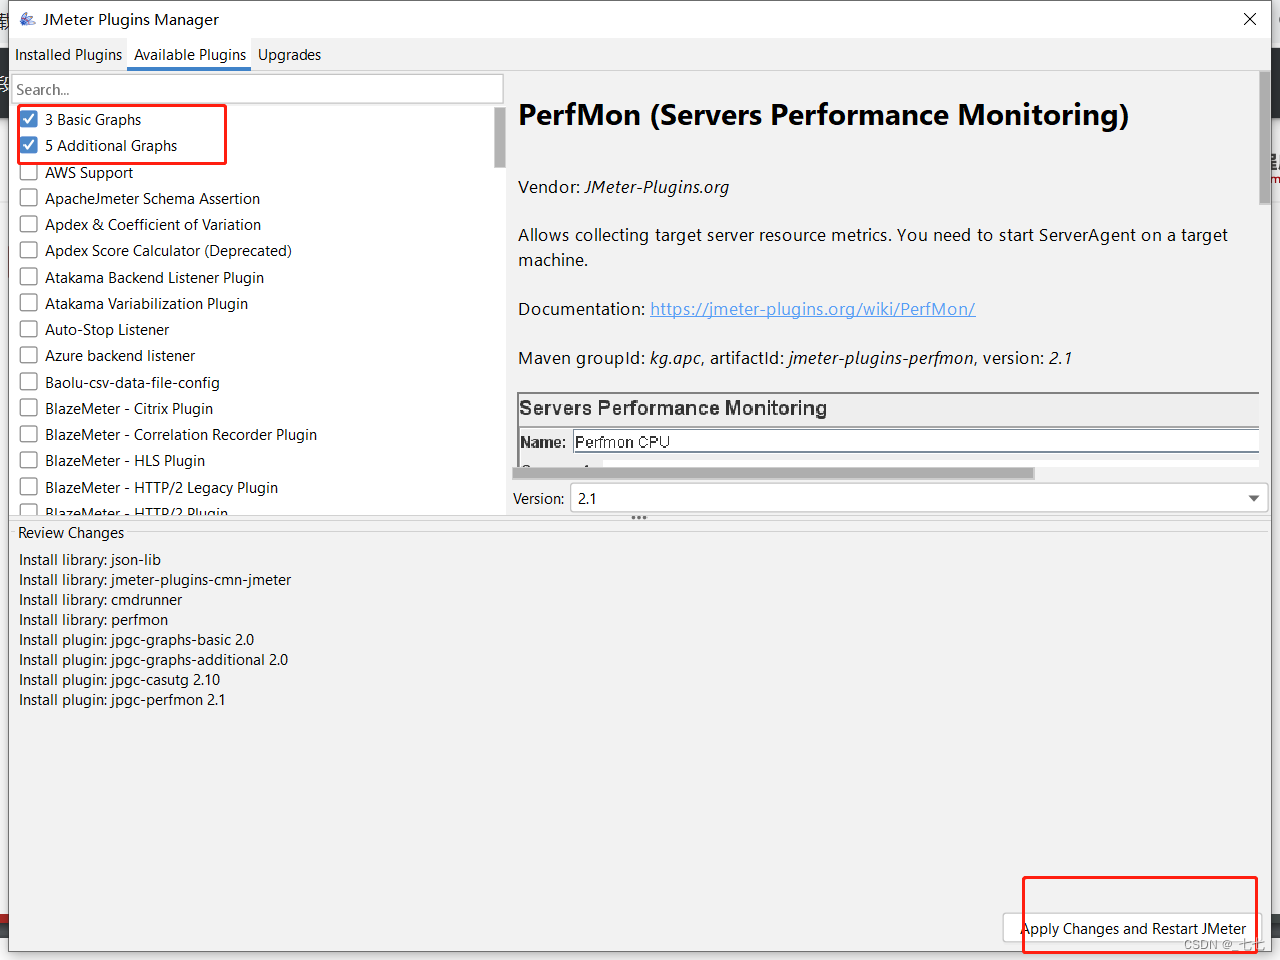Select BlazeMeter - Citrix Plugin name
This screenshot has width=1280, height=960.
coord(129,408)
